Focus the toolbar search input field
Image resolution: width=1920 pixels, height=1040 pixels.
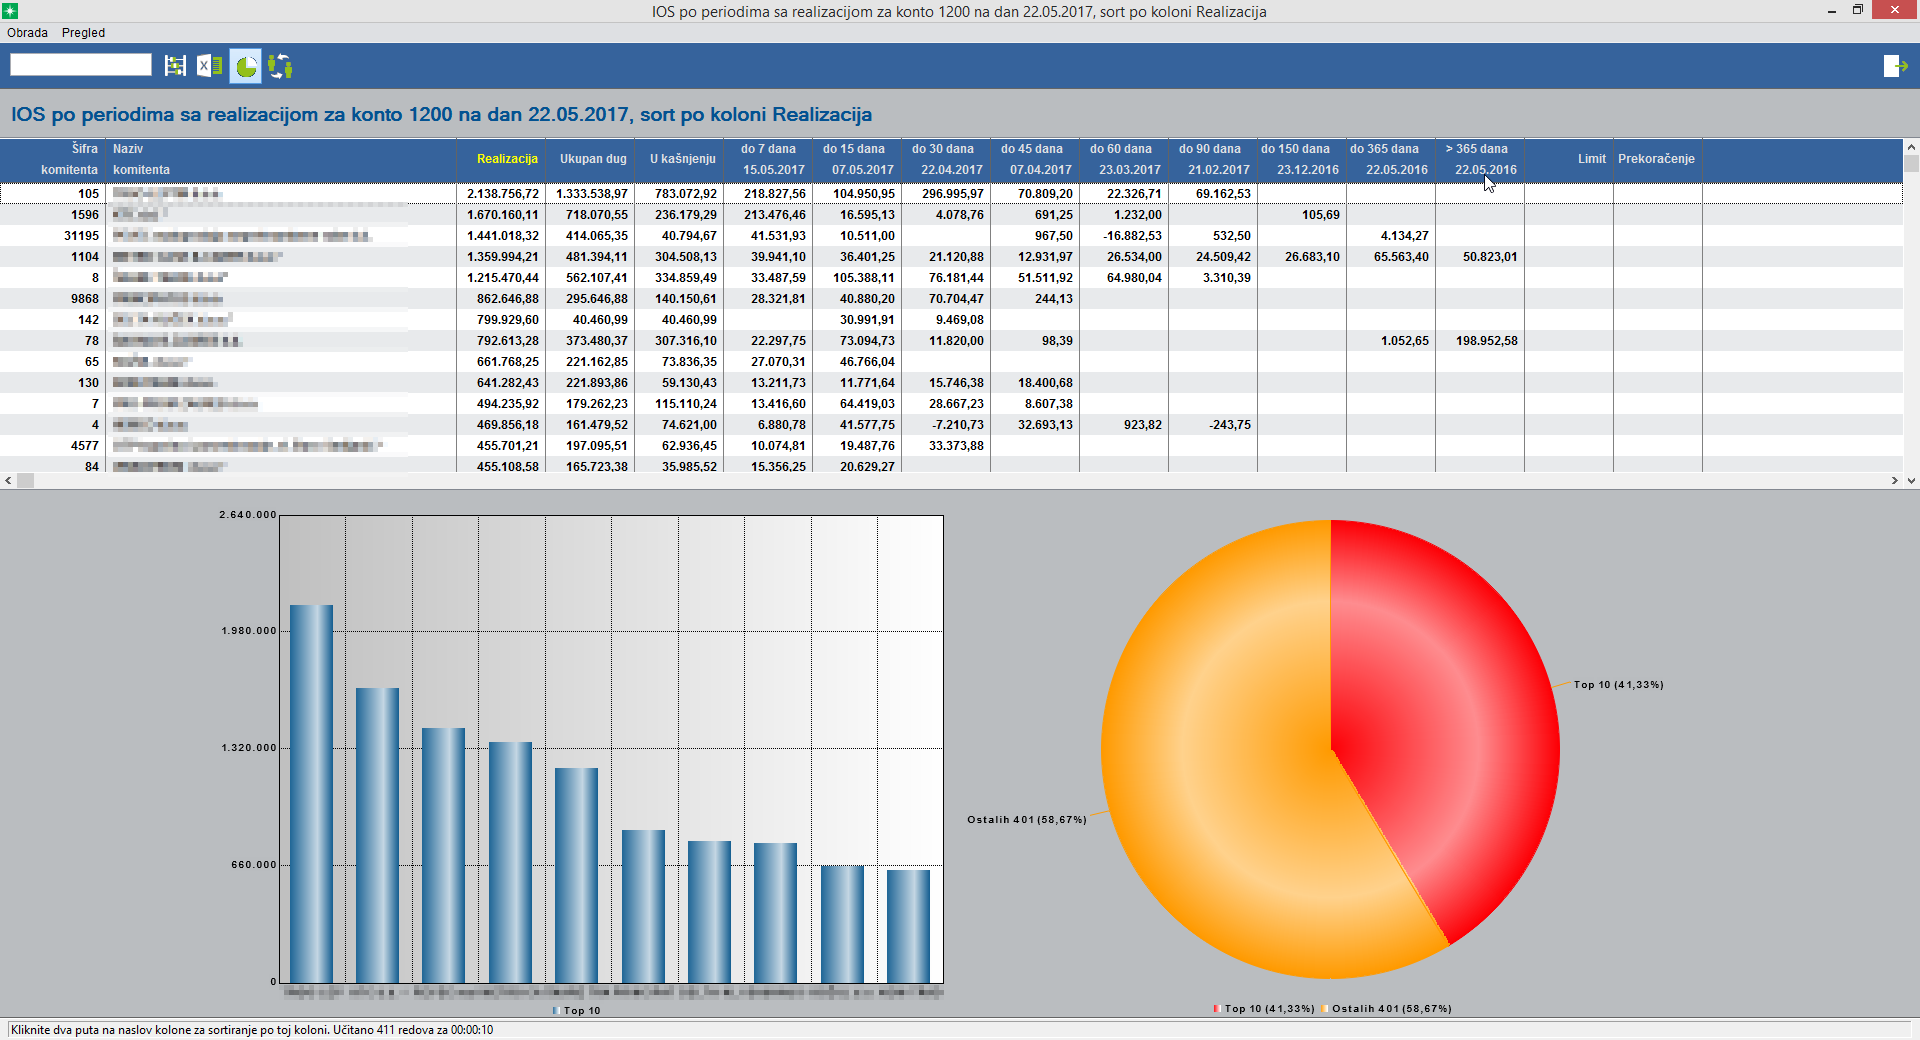click(81, 65)
